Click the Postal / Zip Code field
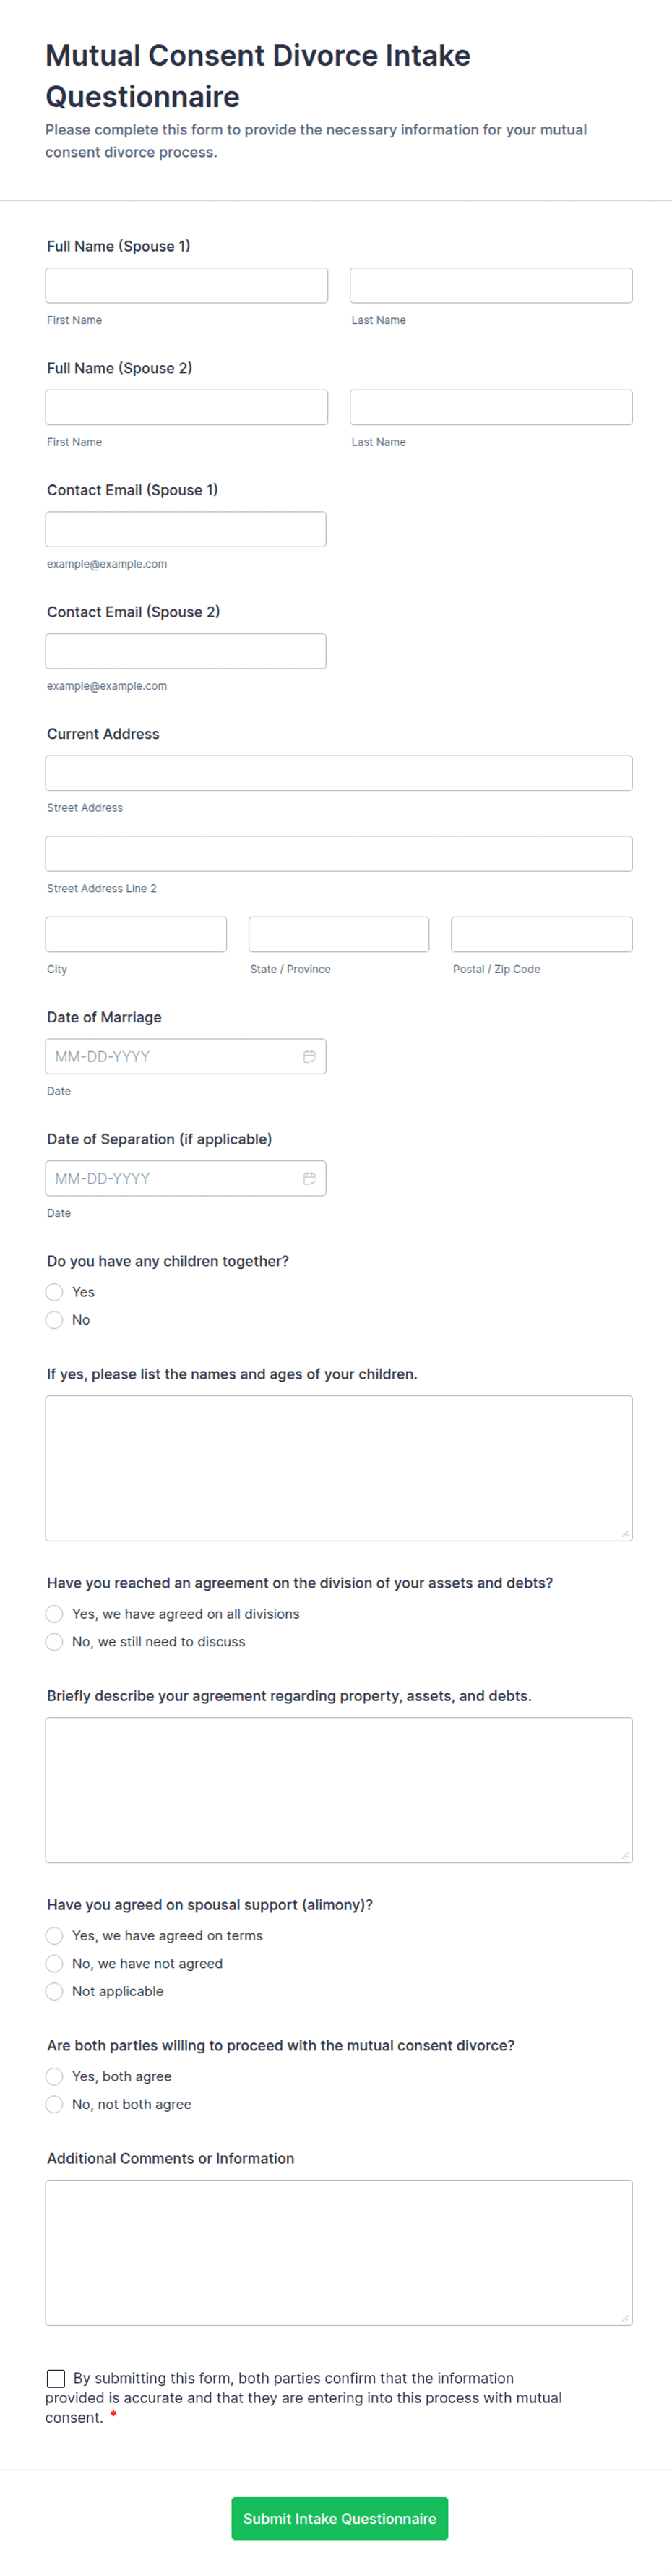This screenshot has width=672, height=2576. click(x=541, y=934)
